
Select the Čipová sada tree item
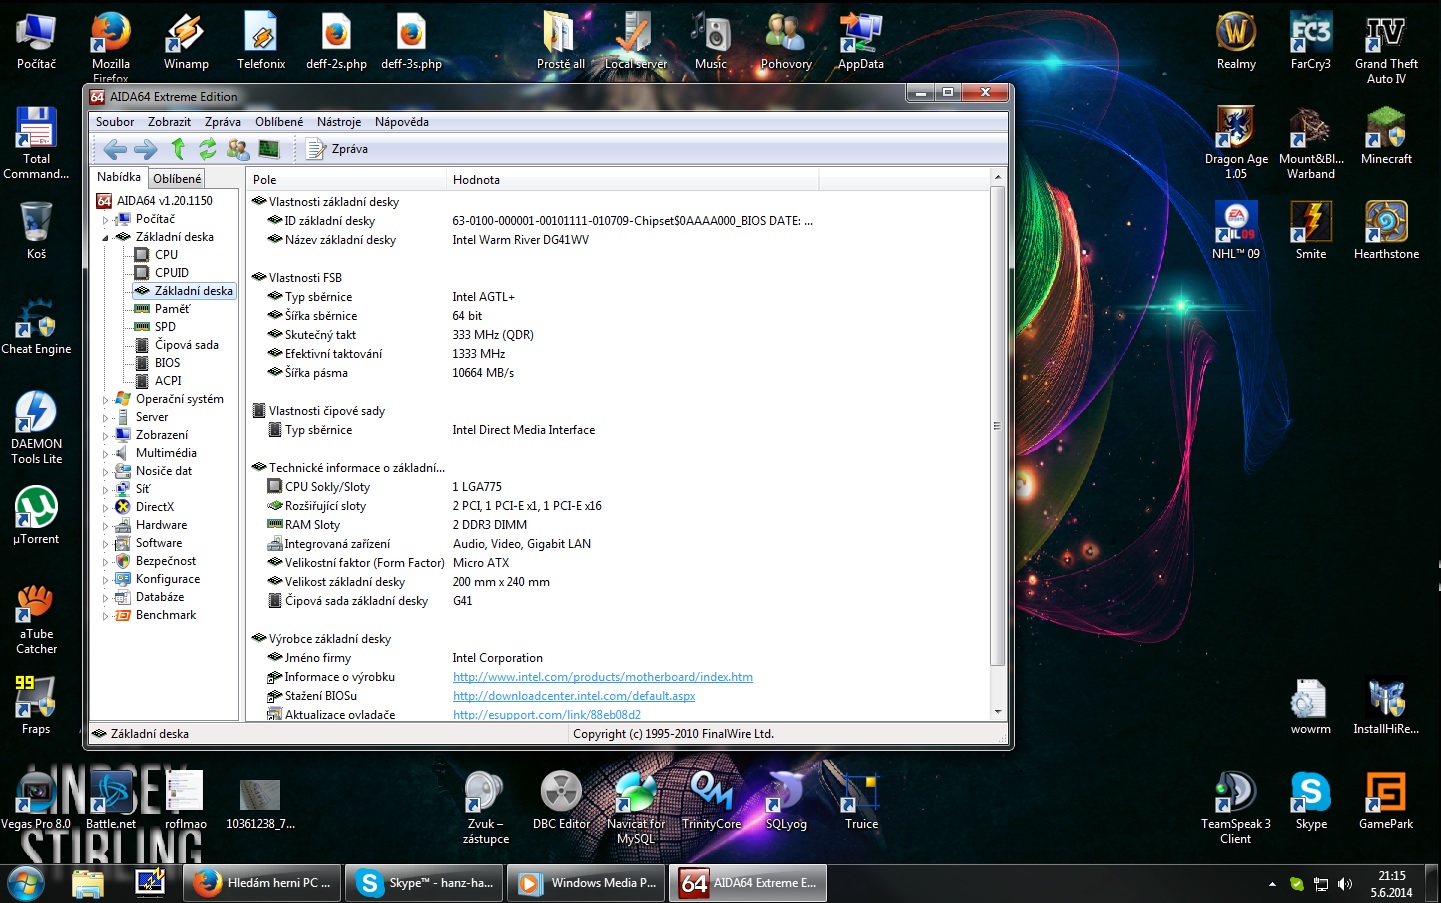pos(177,345)
